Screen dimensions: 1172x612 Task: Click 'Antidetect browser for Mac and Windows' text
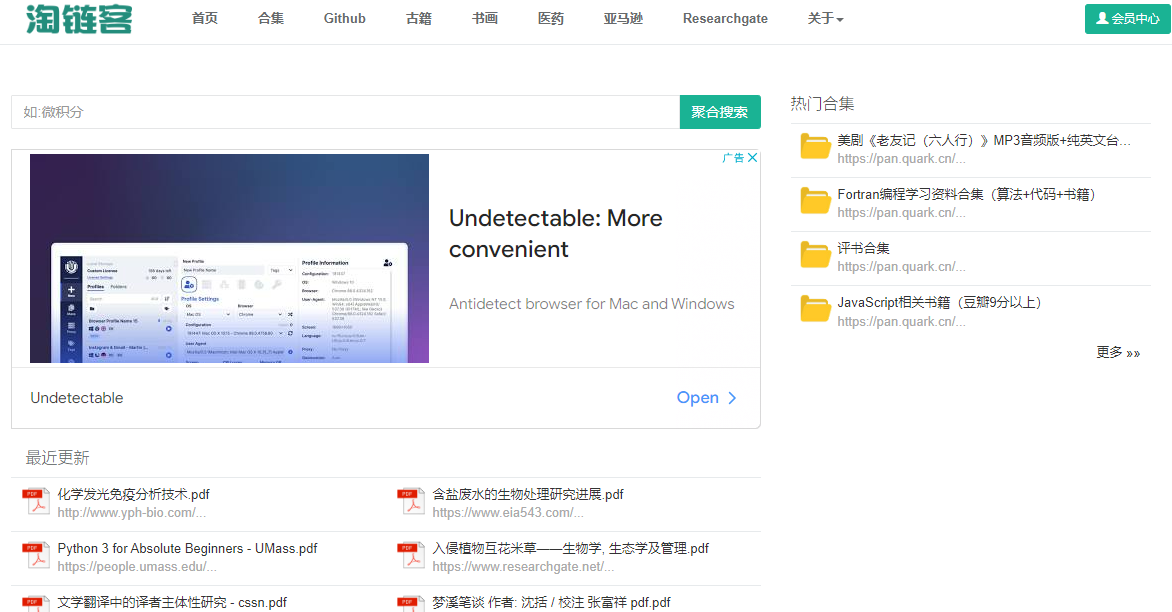[x=591, y=304]
